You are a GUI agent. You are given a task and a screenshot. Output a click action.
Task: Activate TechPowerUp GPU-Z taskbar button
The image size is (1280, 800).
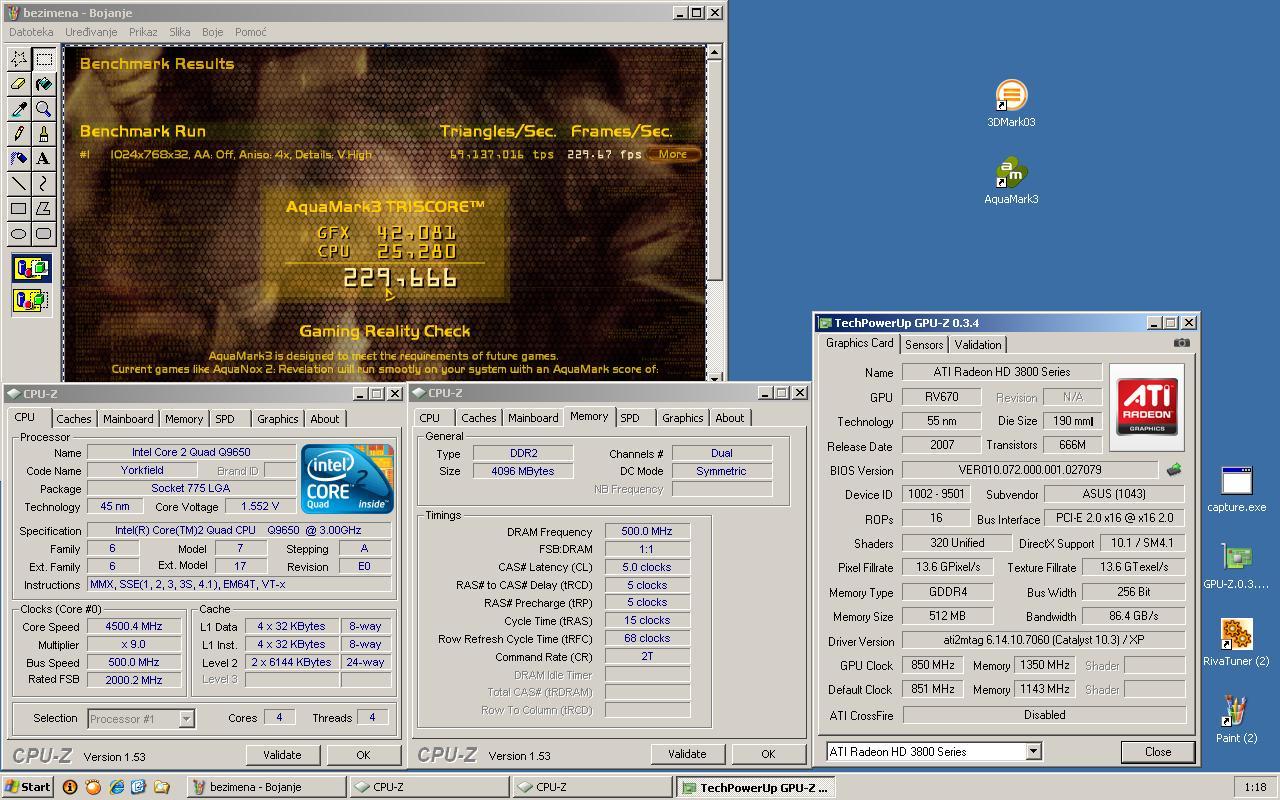coord(754,787)
